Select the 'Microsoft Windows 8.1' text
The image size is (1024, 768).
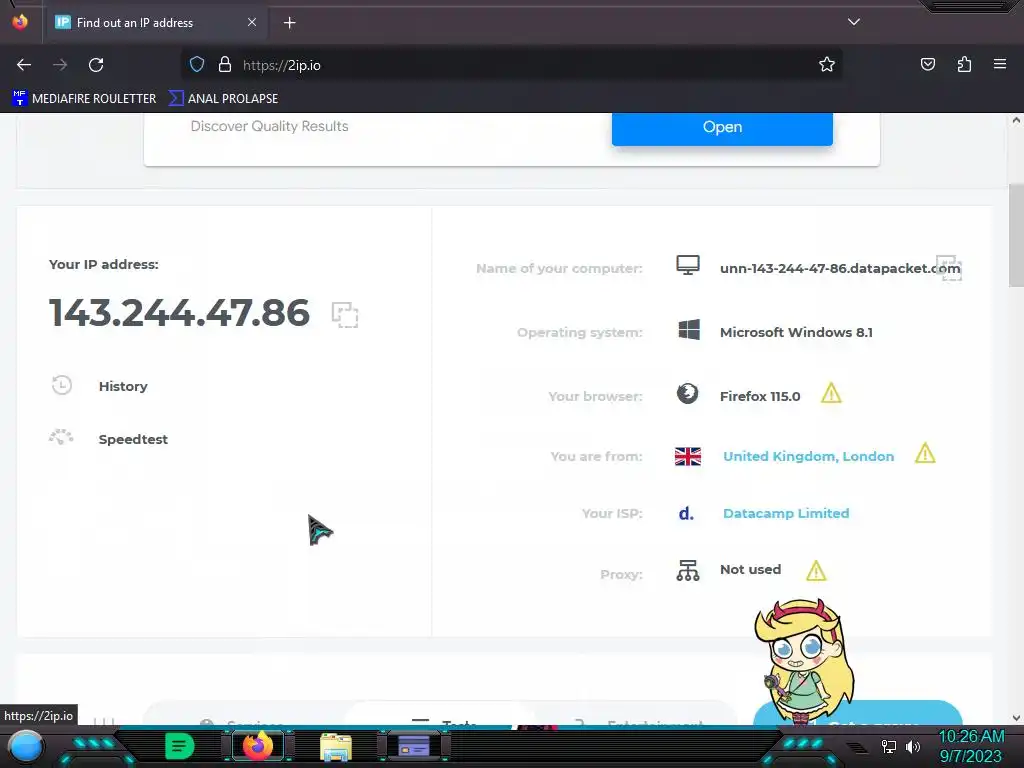[796, 332]
